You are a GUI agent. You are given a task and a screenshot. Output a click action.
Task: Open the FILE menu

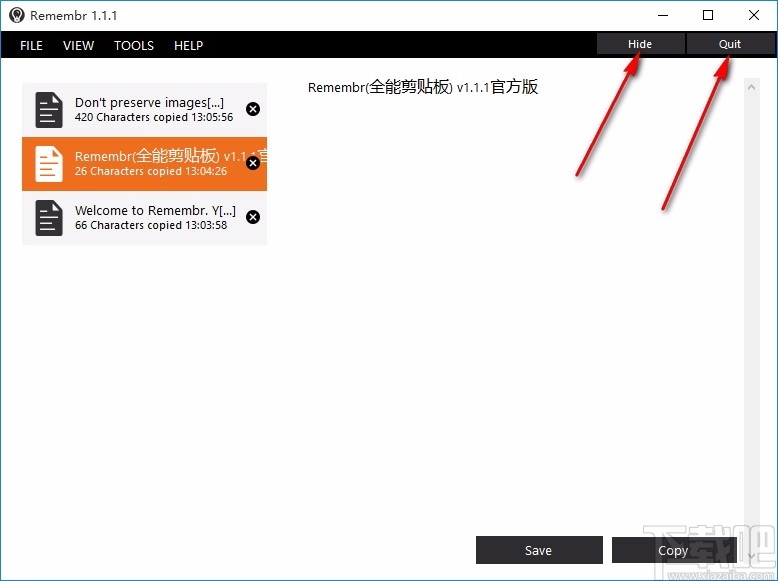(31, 46)
